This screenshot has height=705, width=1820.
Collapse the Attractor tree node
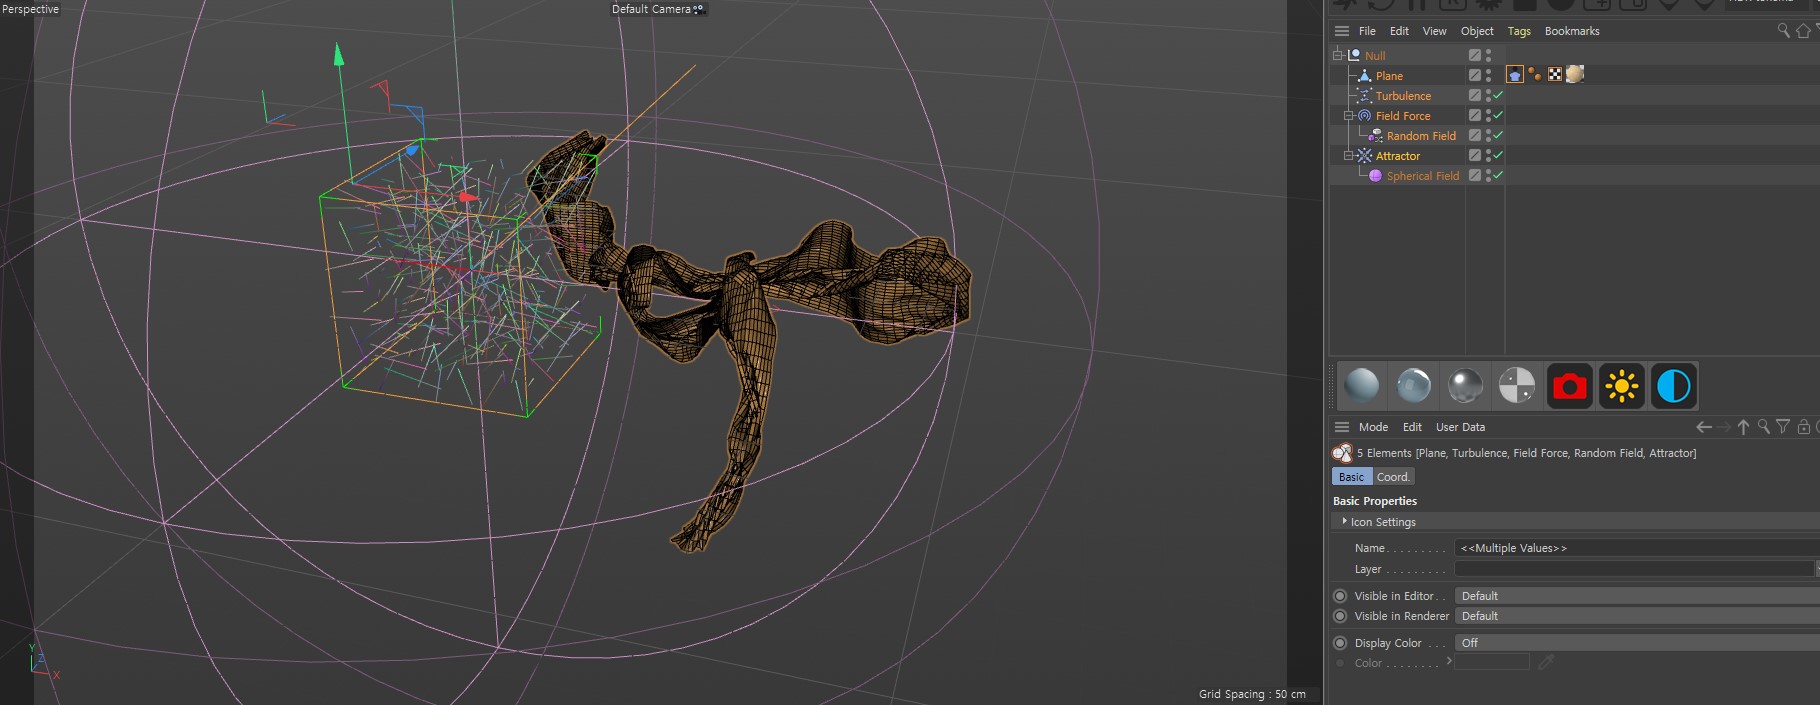[x=1349, y=155]
